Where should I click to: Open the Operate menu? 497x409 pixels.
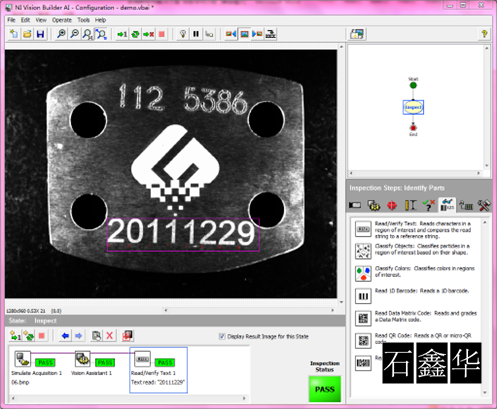62,20
